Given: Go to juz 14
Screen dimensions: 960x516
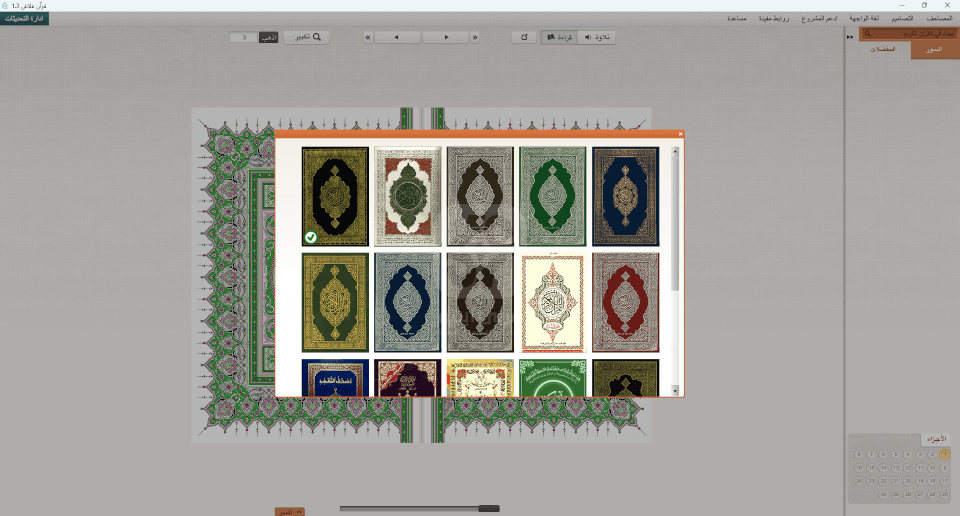Looking at the screenshot, I should click(x=883, y=468).
